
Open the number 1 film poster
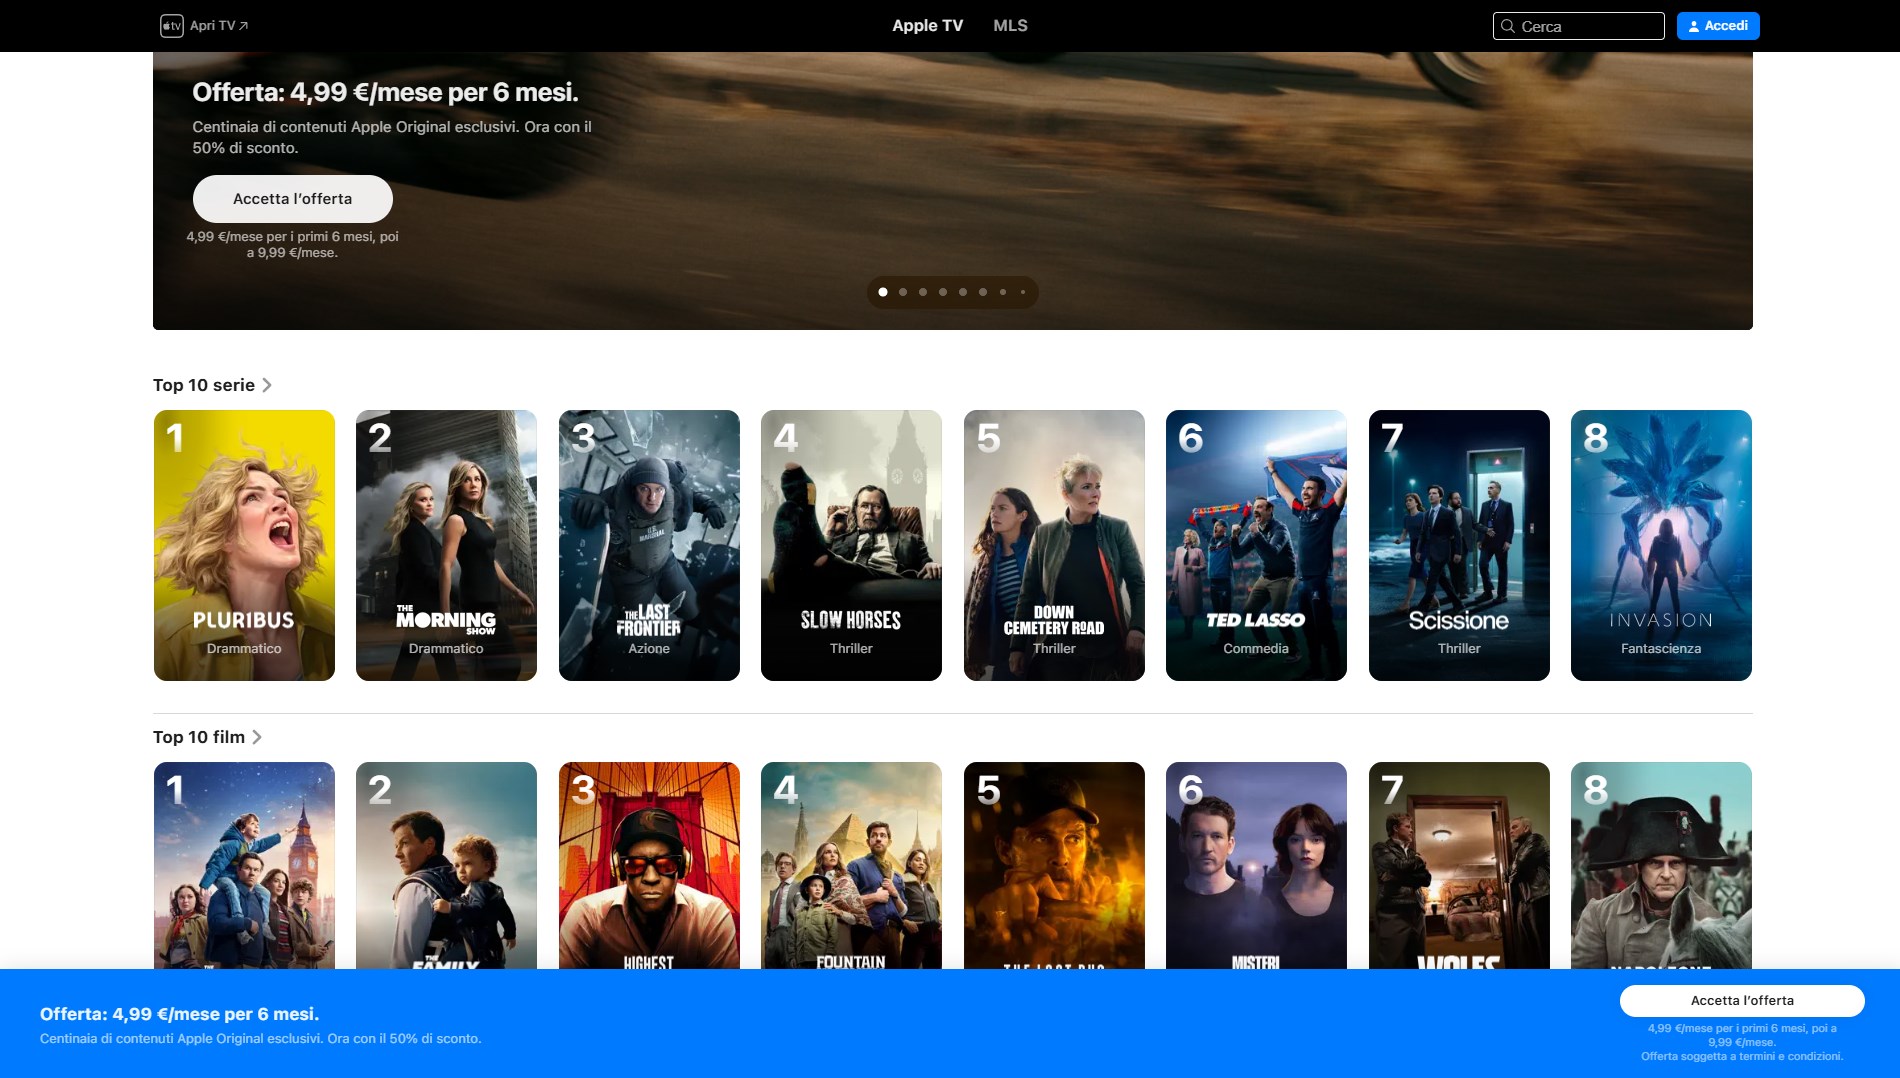click(x=244, y=865)
